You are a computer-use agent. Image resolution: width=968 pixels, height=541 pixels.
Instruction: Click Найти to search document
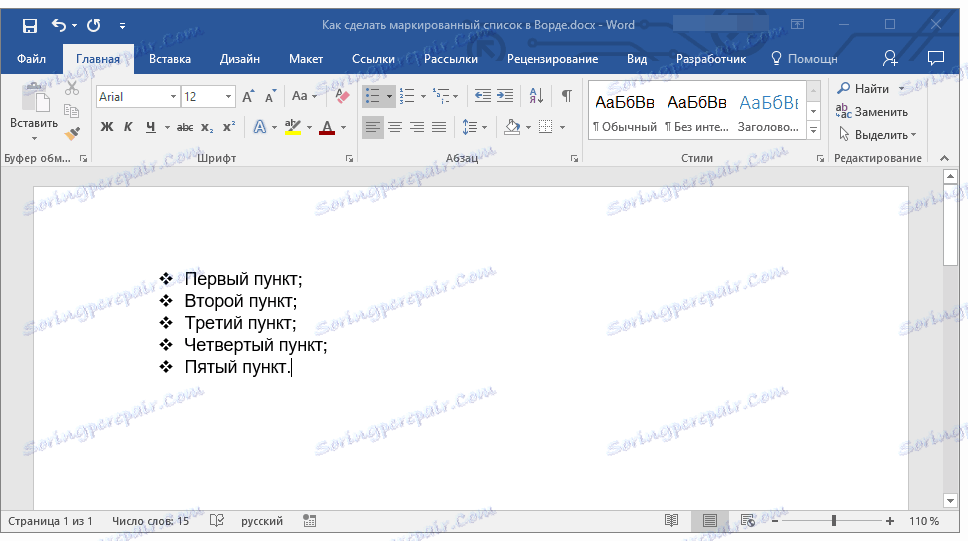[863, 89]
